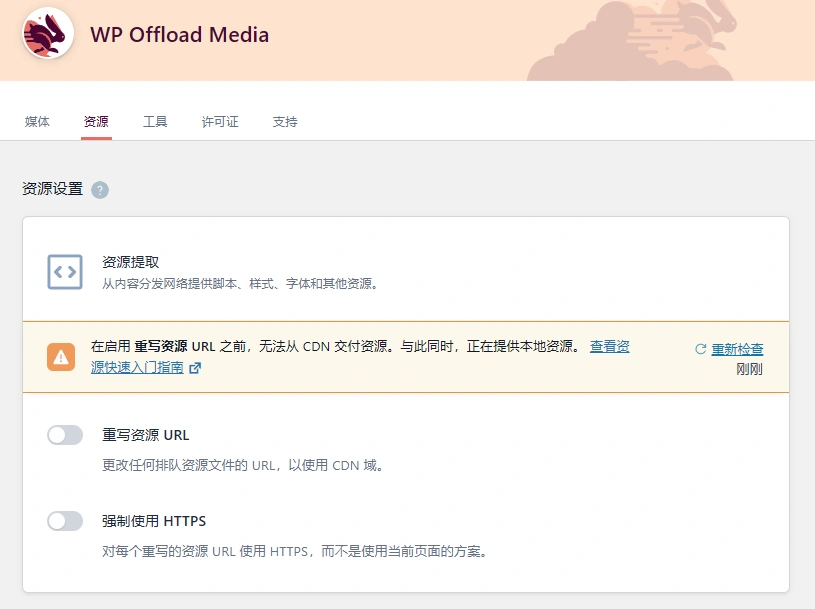Click the 刚刚 timestamp text
The image size is (815, 609).
click(749, 368)
